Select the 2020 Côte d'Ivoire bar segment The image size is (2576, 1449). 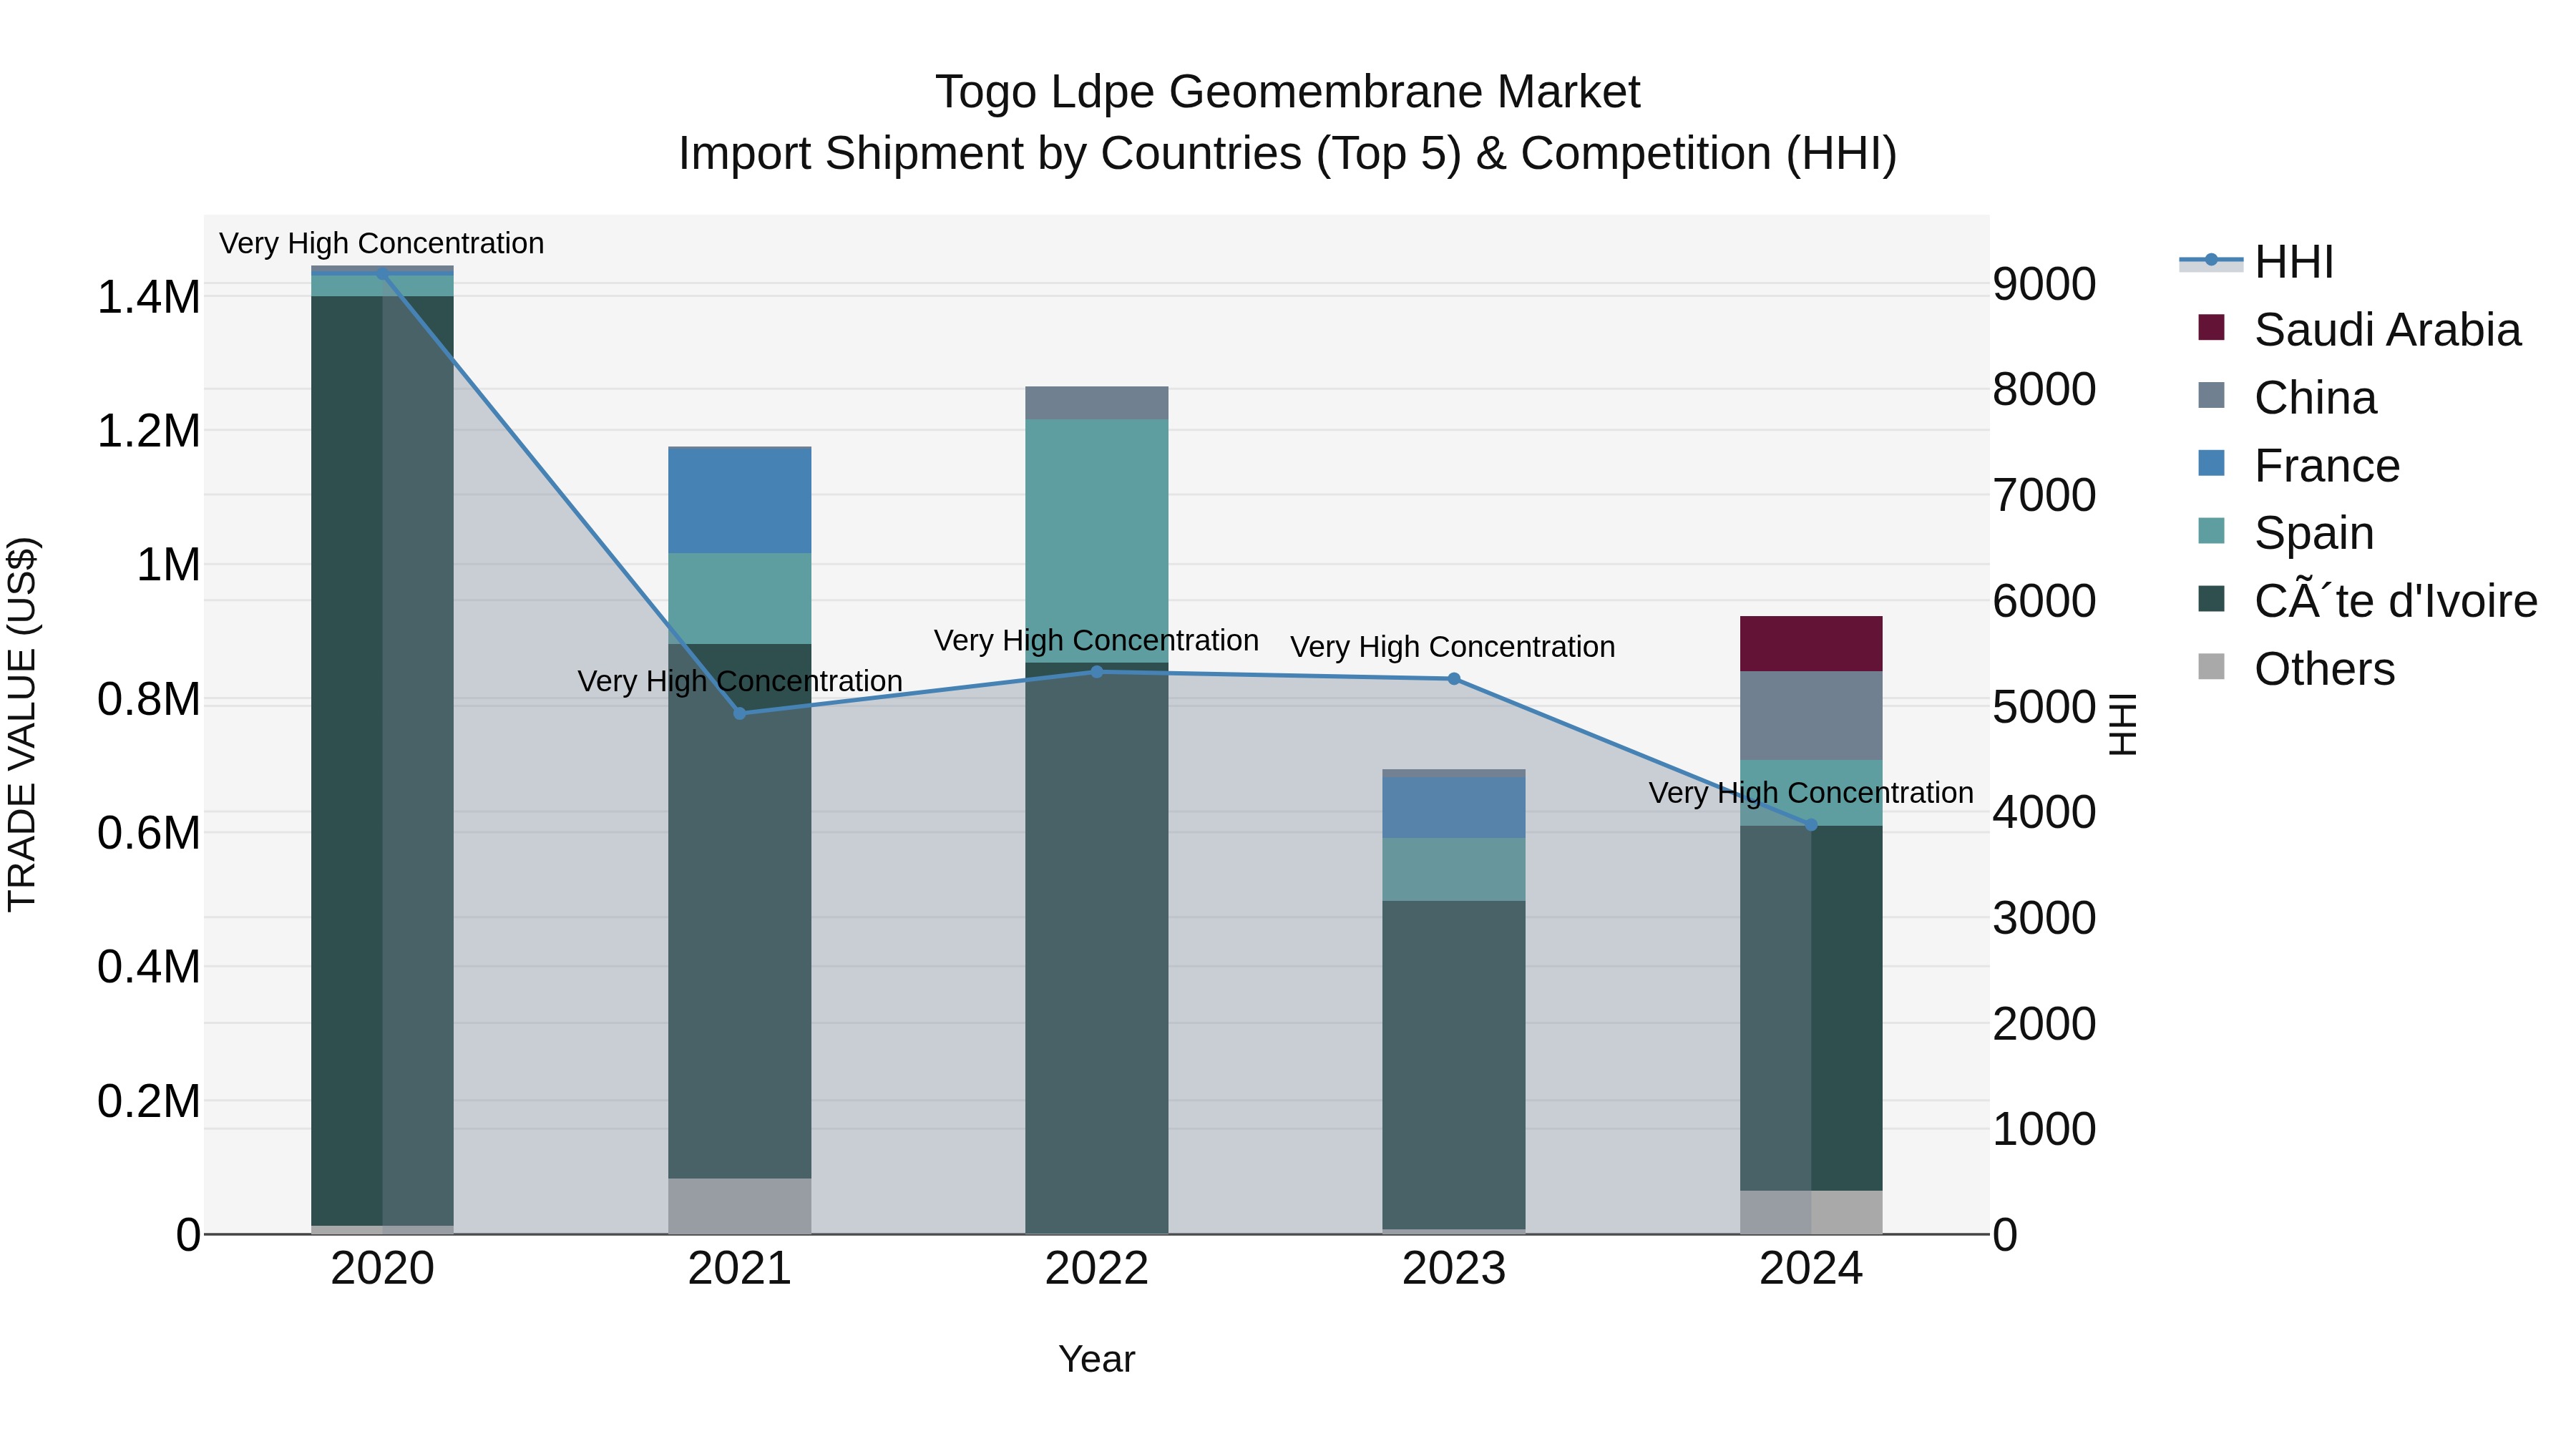click(382, 761)
